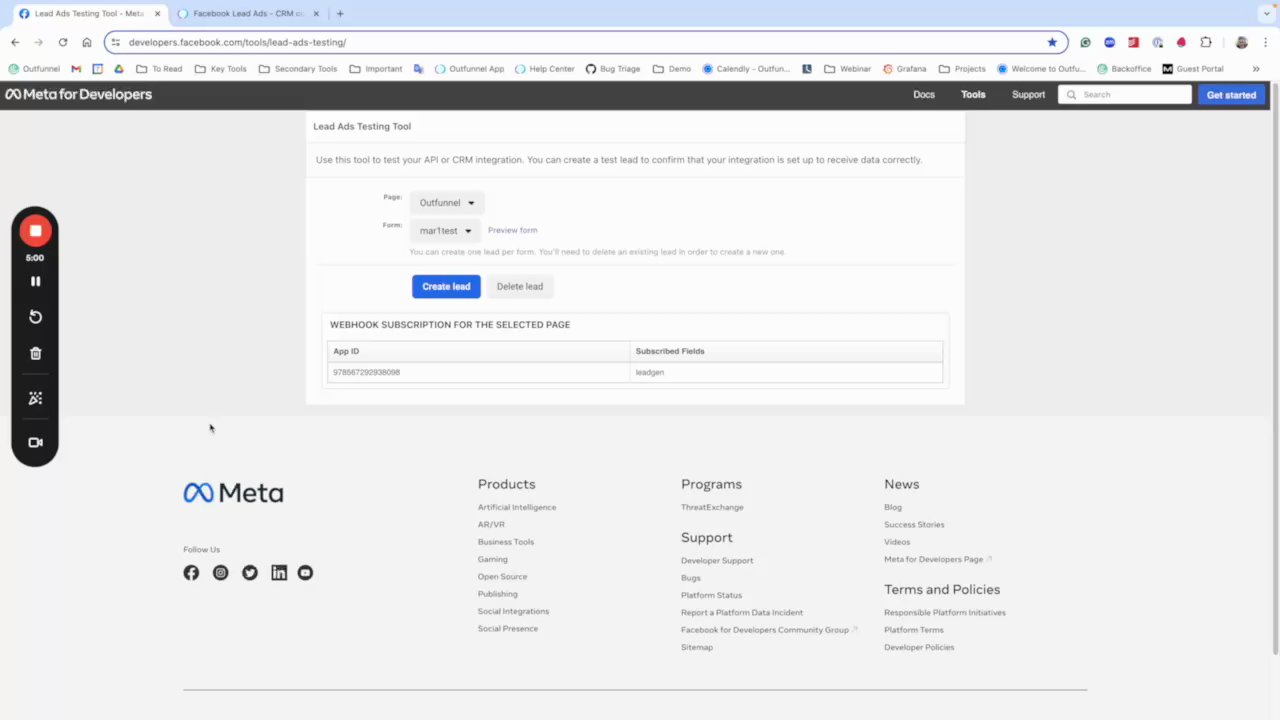
Task: Open the drawing effects tool in recorder
Action: tap(35, 398)
